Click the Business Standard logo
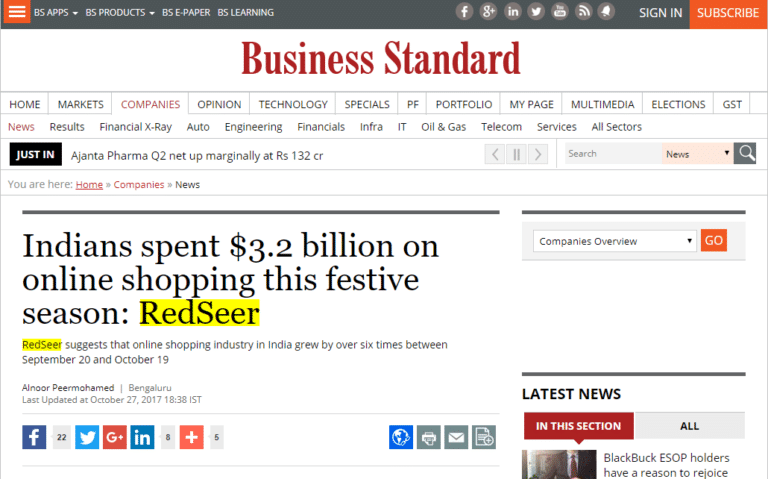The image size is (768, 479). coord(381,58)
